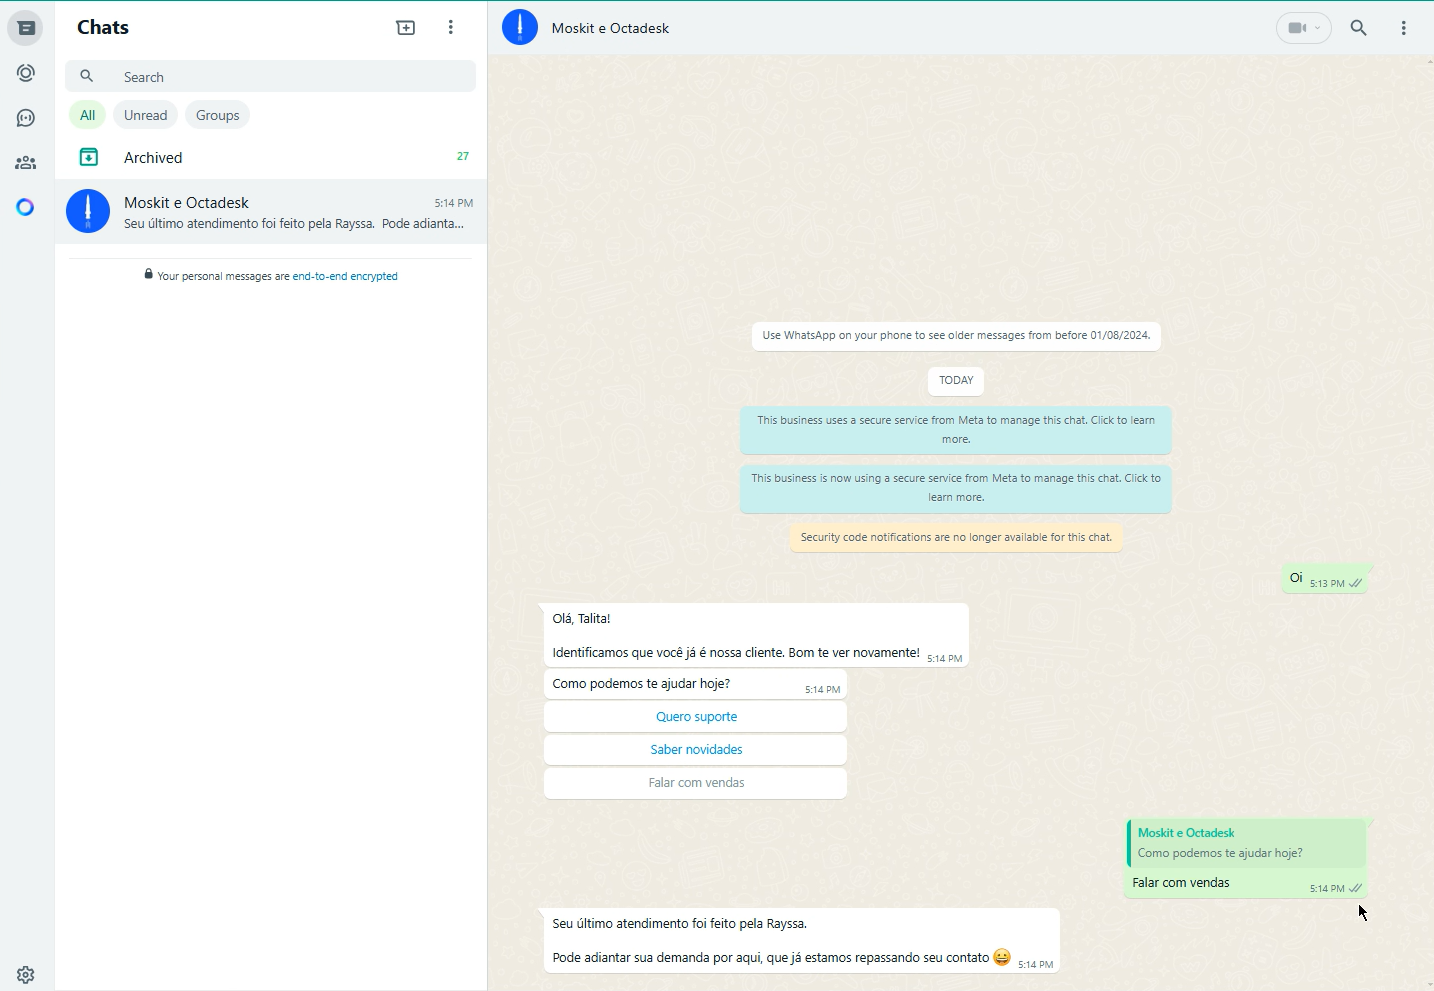Click Moskit e Octadesk name in header
1434x991 pixels.
(x=611, y=29)
